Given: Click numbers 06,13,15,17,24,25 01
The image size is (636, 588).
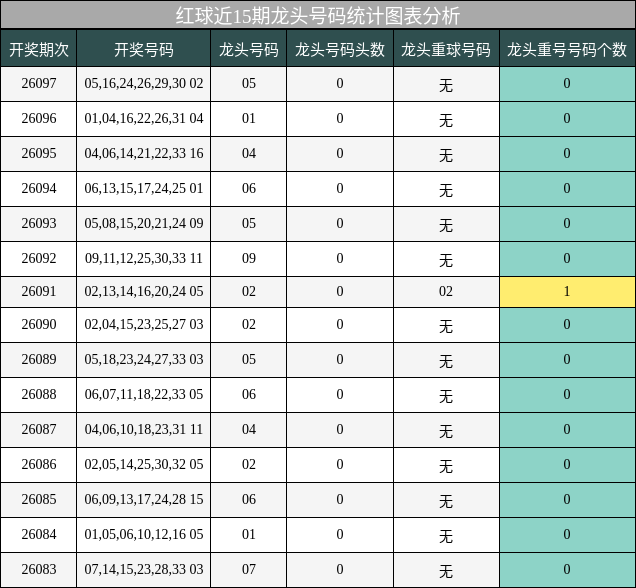Looking at the screenshot, I should [x=144, y=189].
